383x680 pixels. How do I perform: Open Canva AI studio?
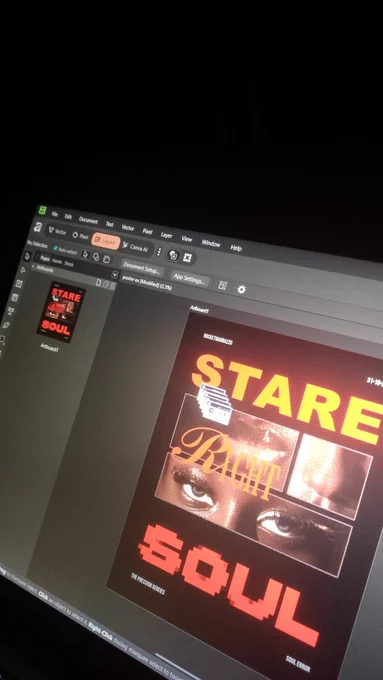click(x=136, y=247)
